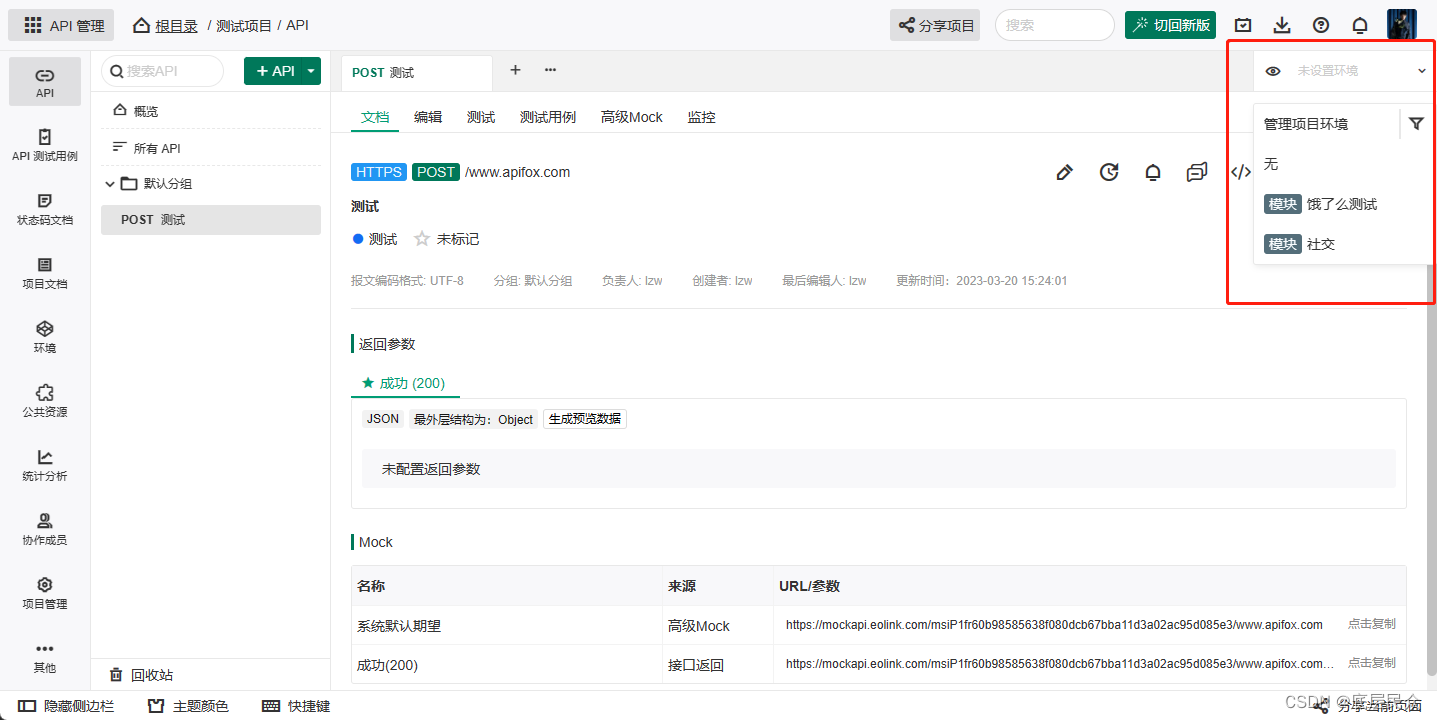Screen dimensions: 1437x720
Task: Click the 切回新版 button
Action: coord(1170,25)
